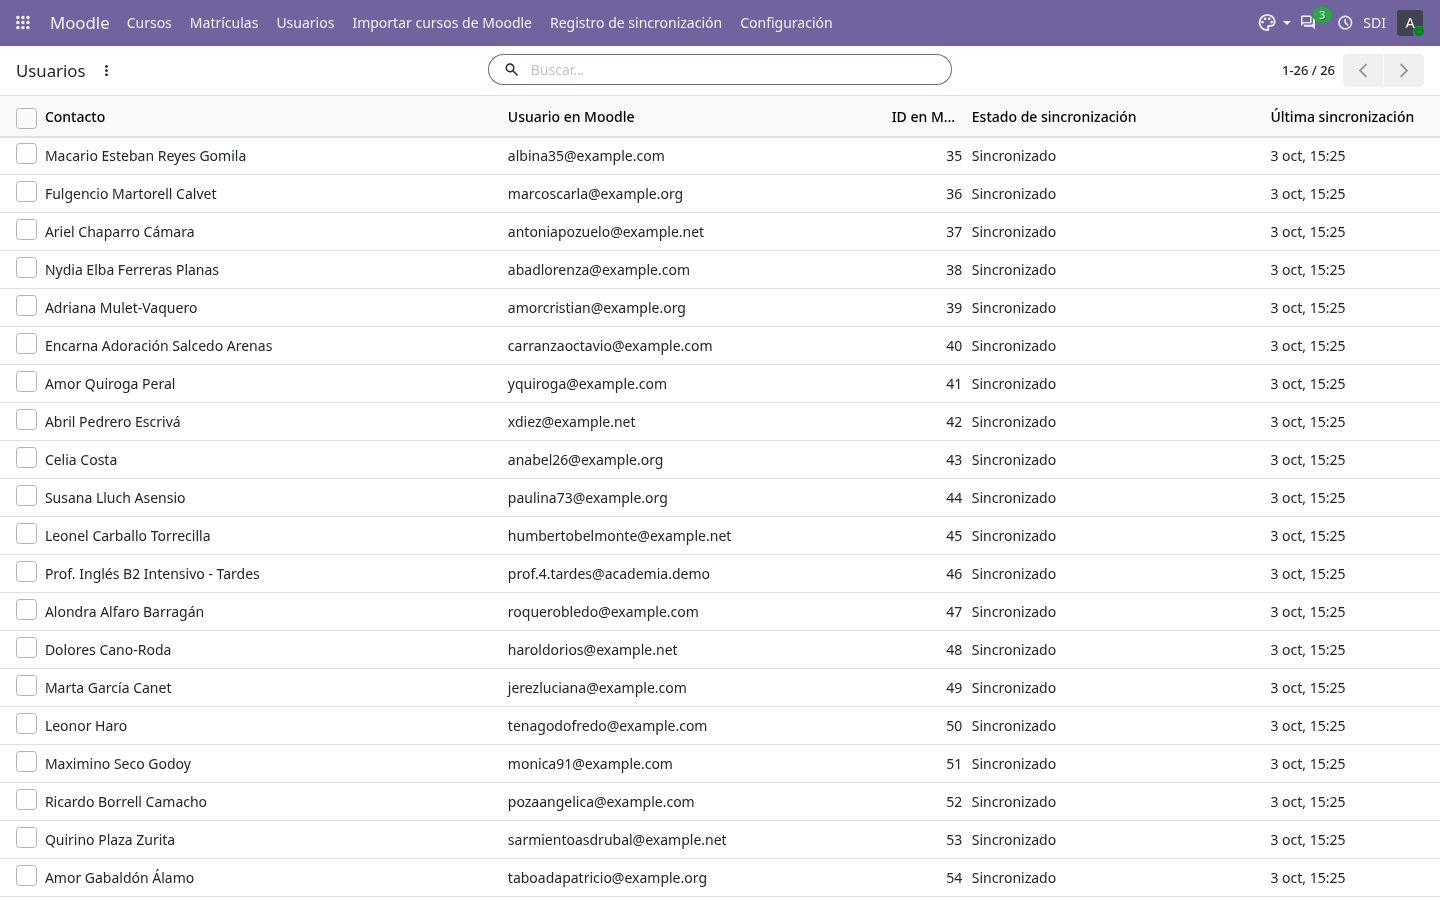Open the Usuarios menu in the top bar

coord(305,22)
